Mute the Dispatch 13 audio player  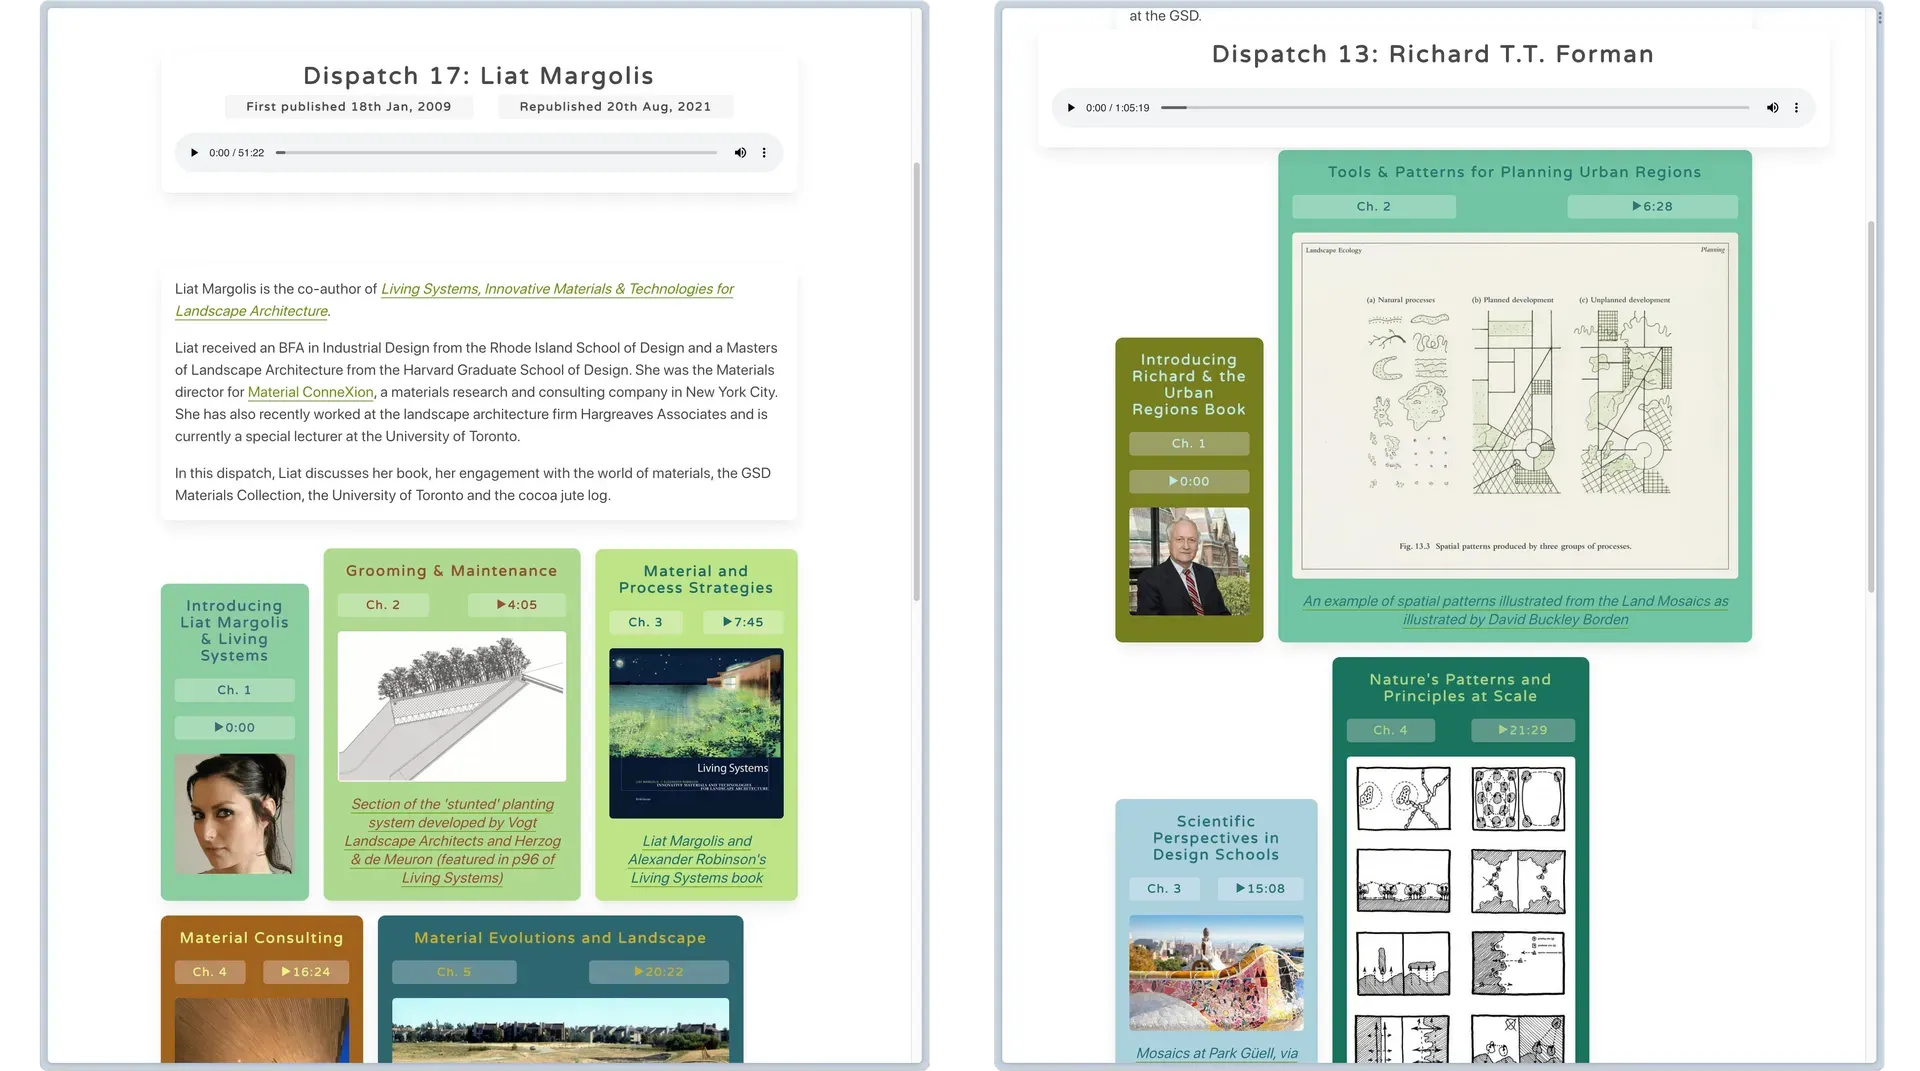click(1772, 108)
